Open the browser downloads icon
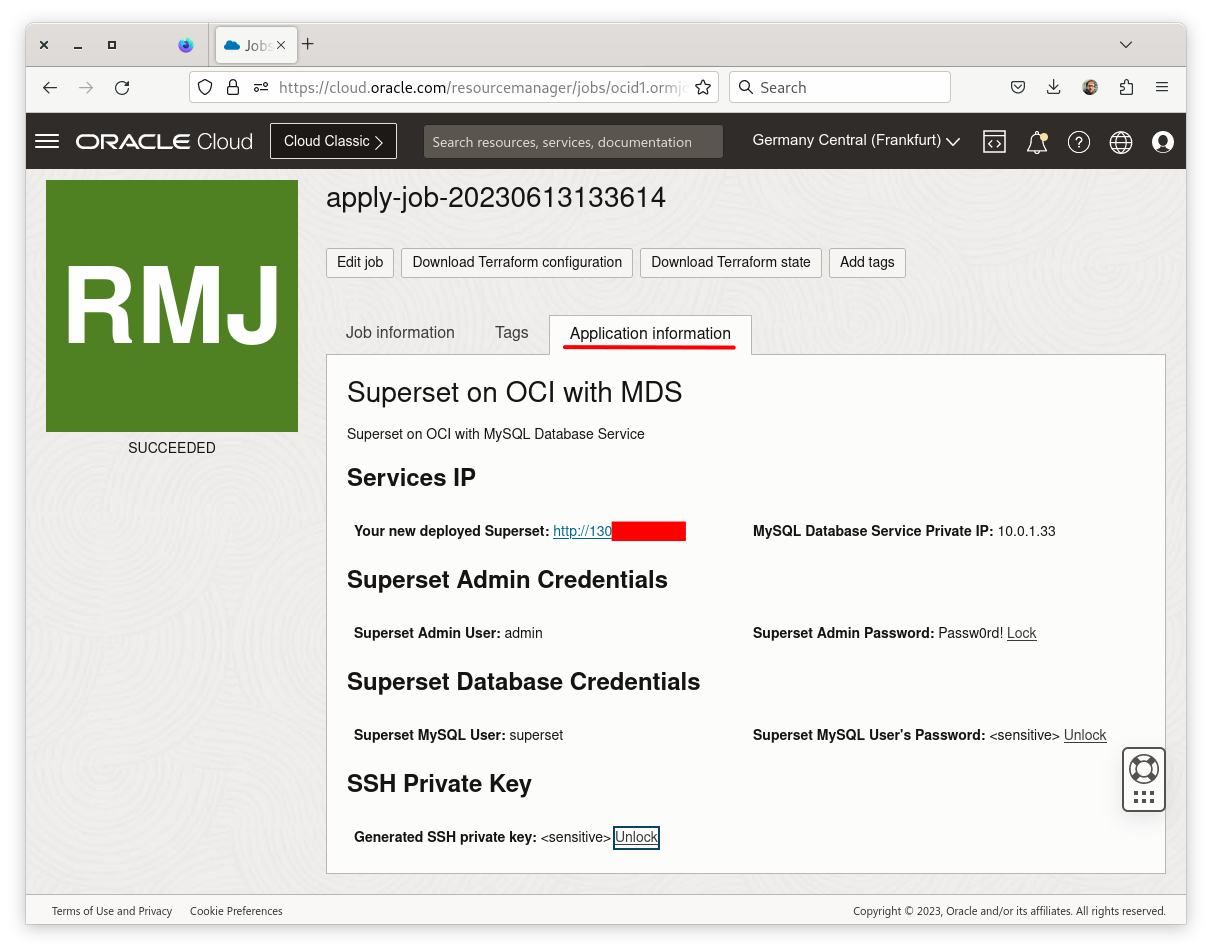1212x952 pixels. coord(1054,87)
